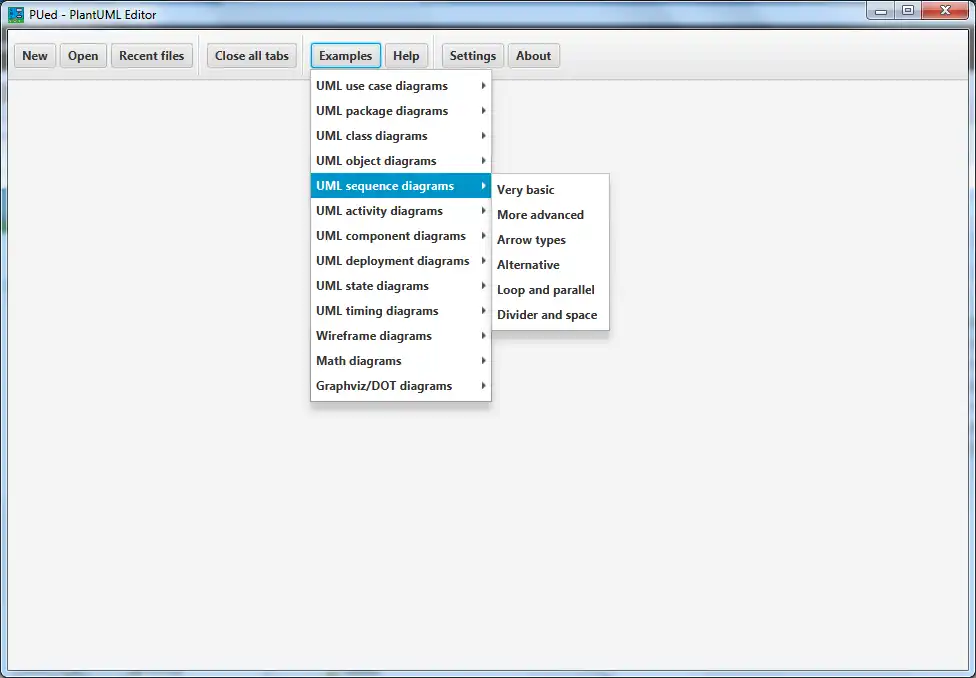Click the Examples toolbar button

point(345,55)
